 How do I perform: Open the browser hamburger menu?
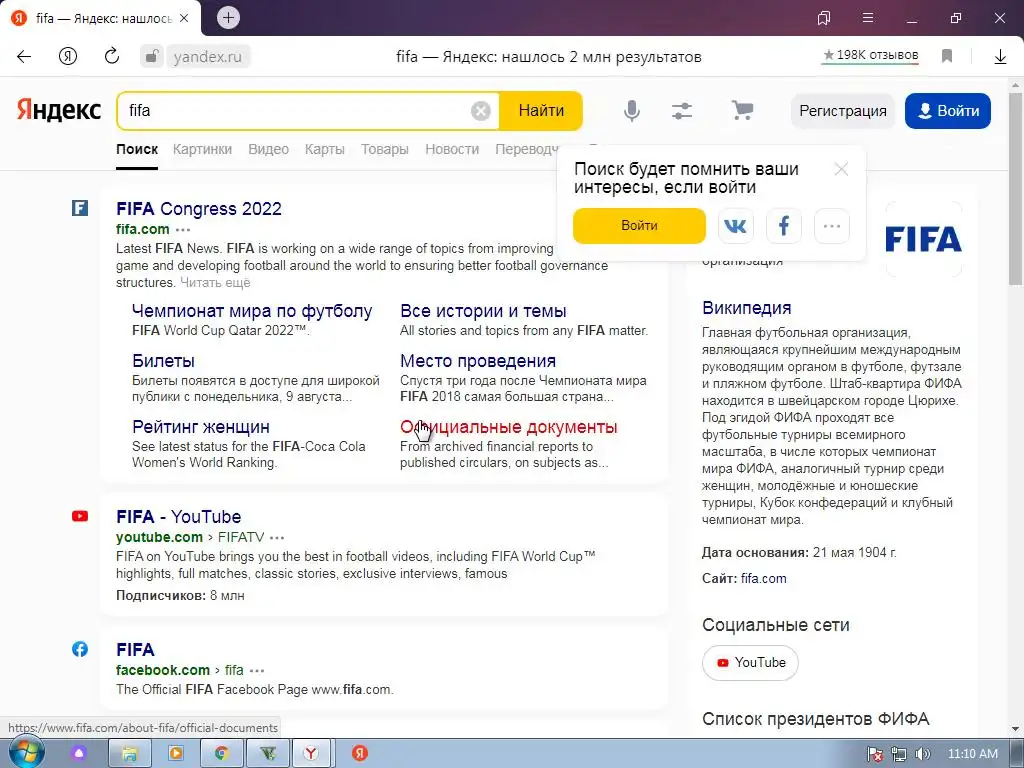tap(868, 18)
